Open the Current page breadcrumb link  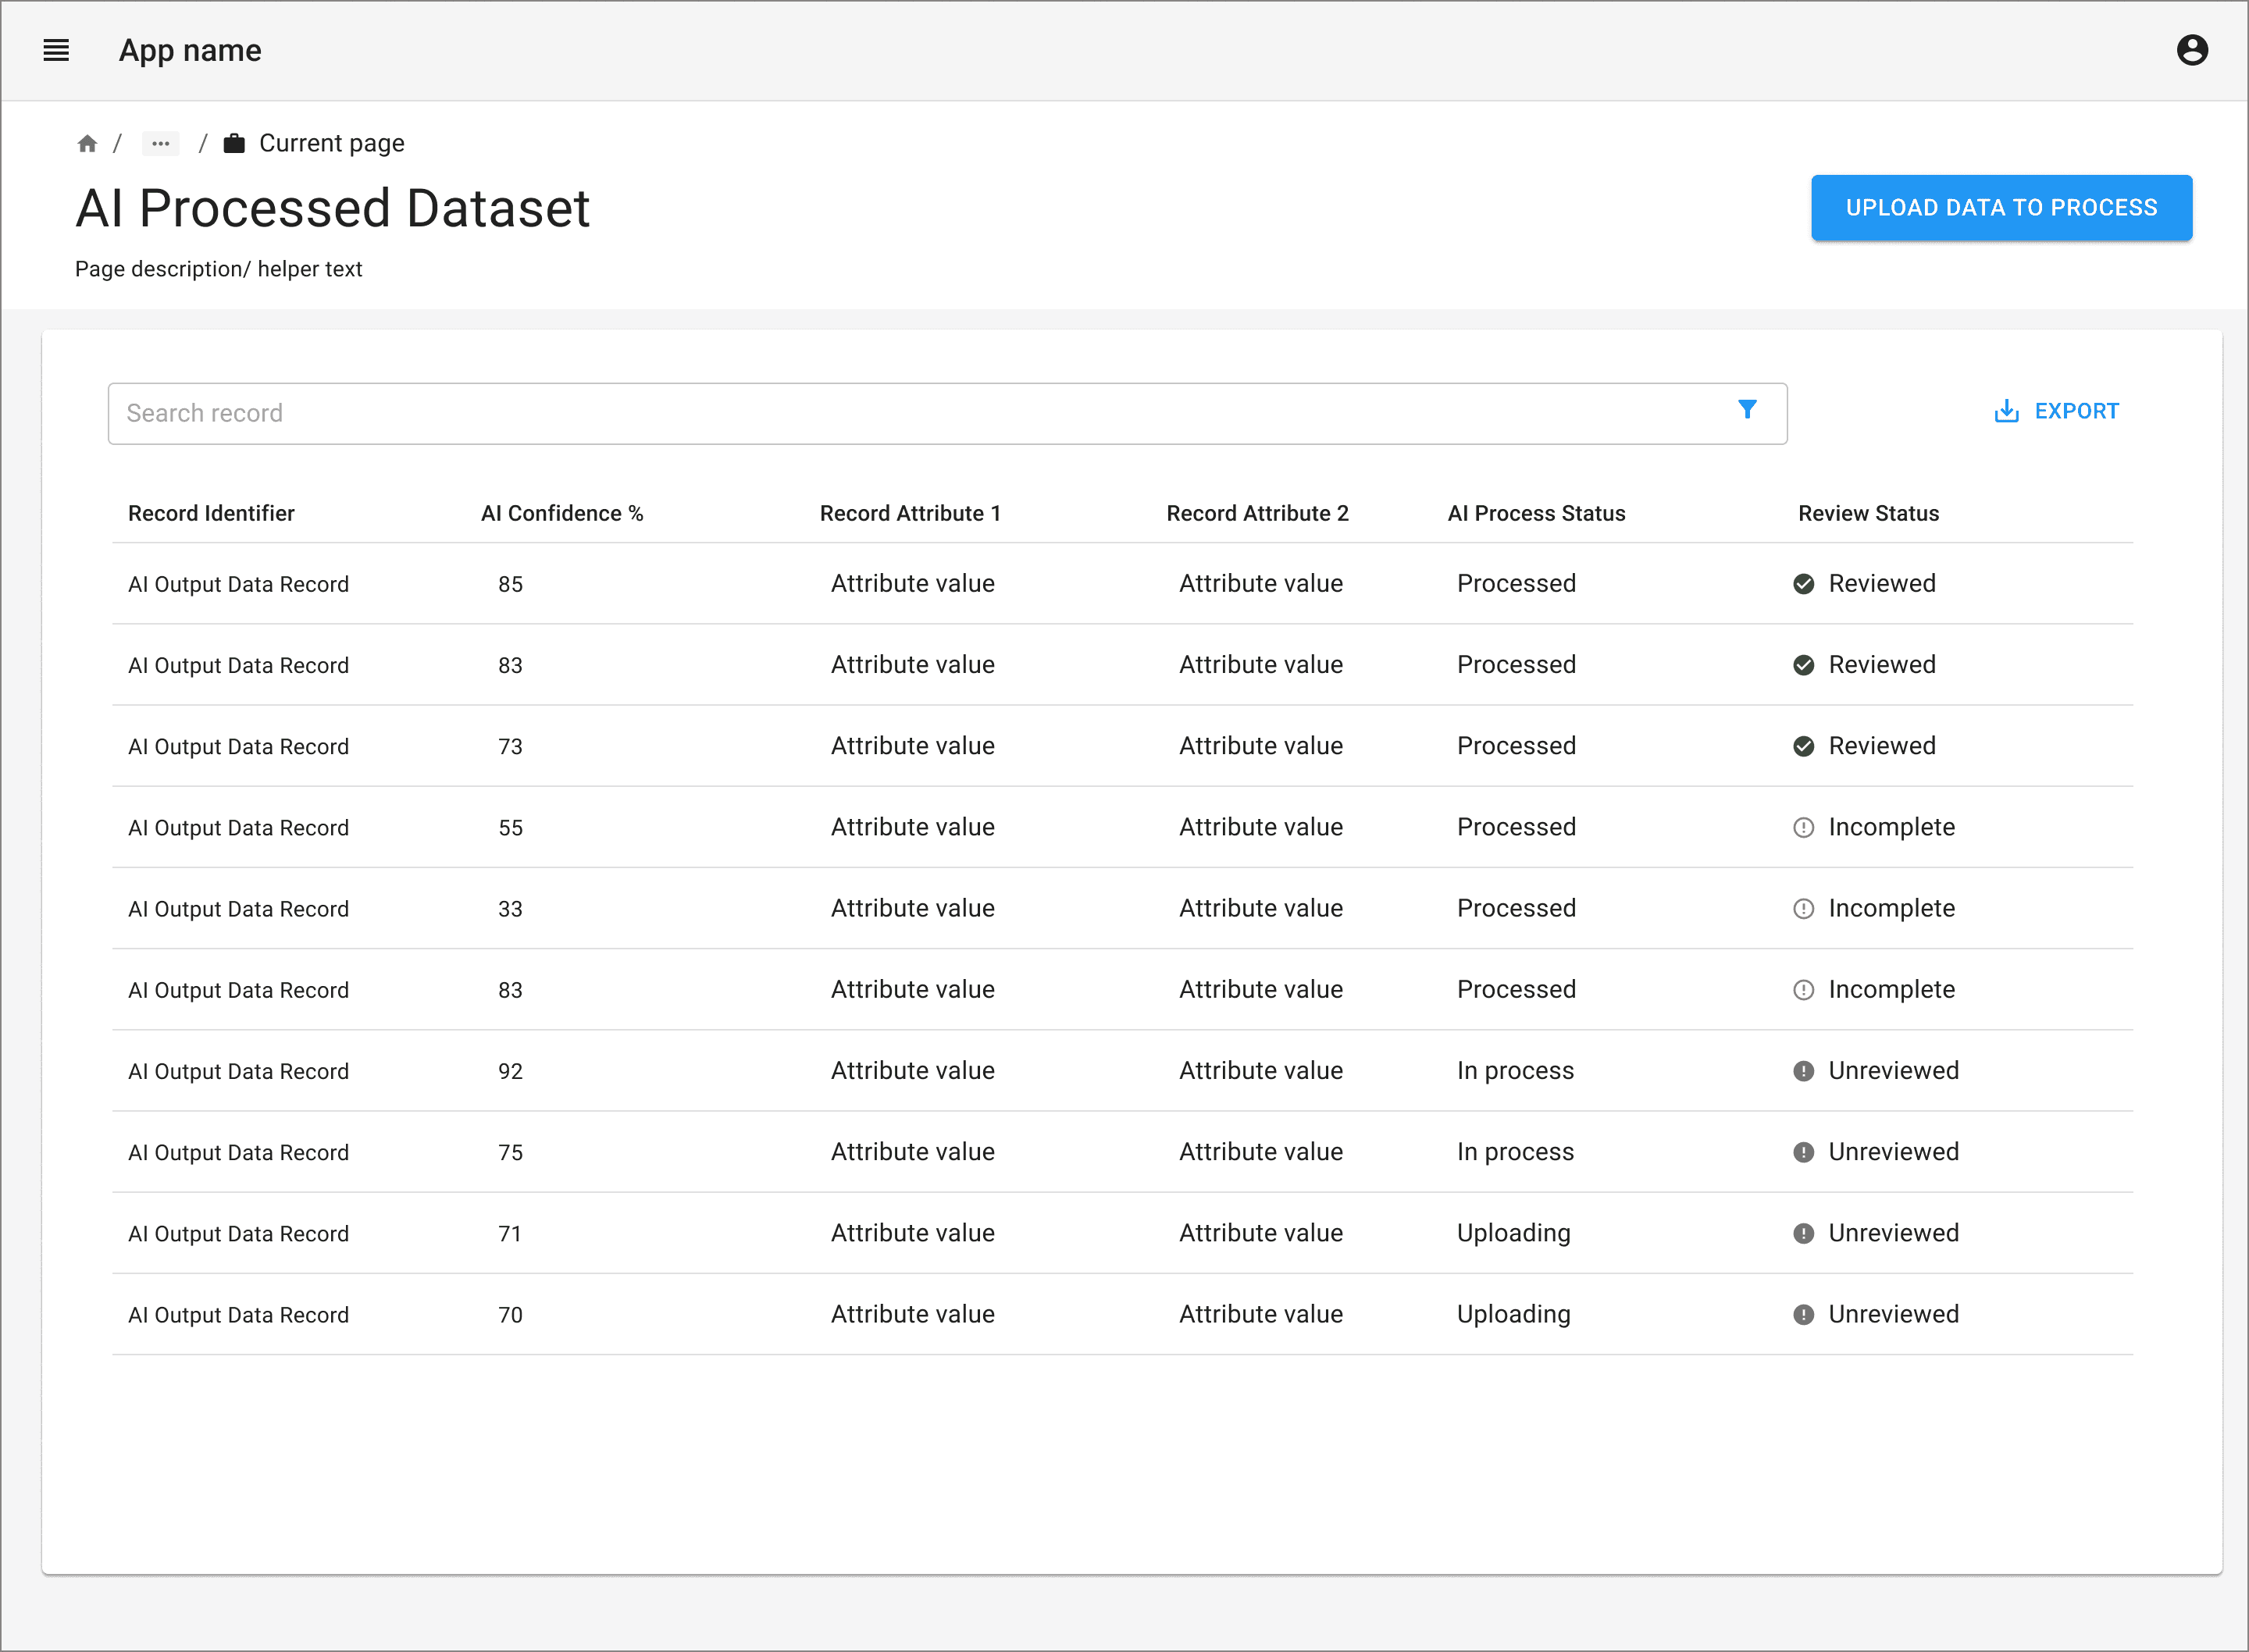(x=331, y=143)
